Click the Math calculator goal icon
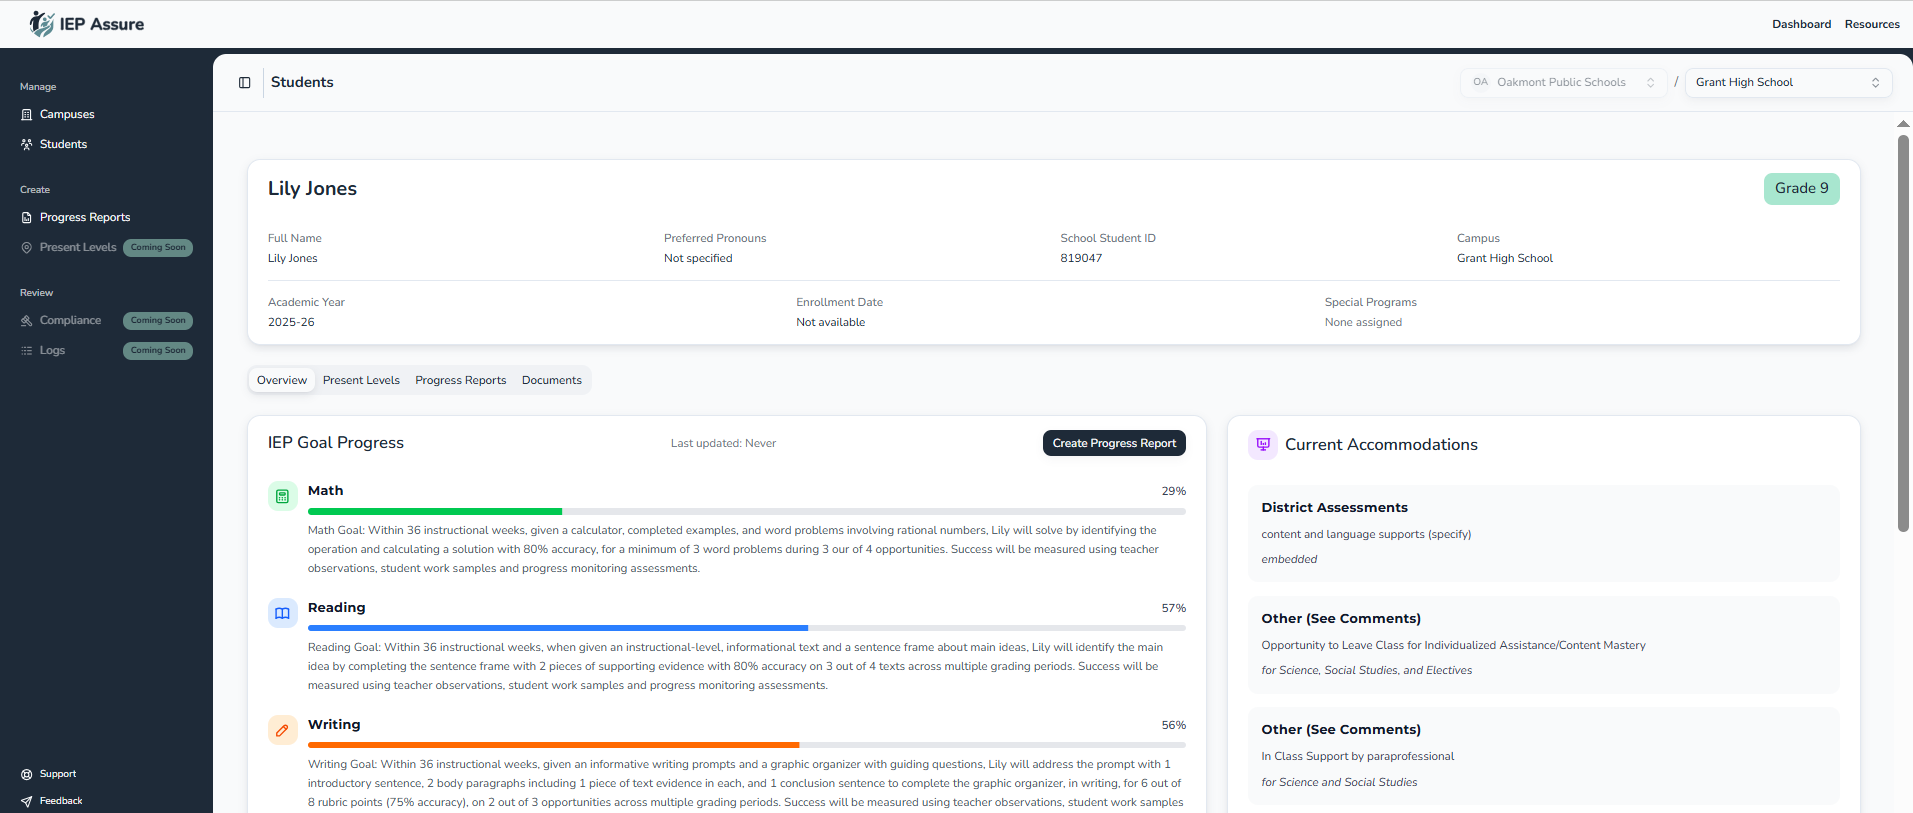The image size is (1913, 813). [283, 496]
